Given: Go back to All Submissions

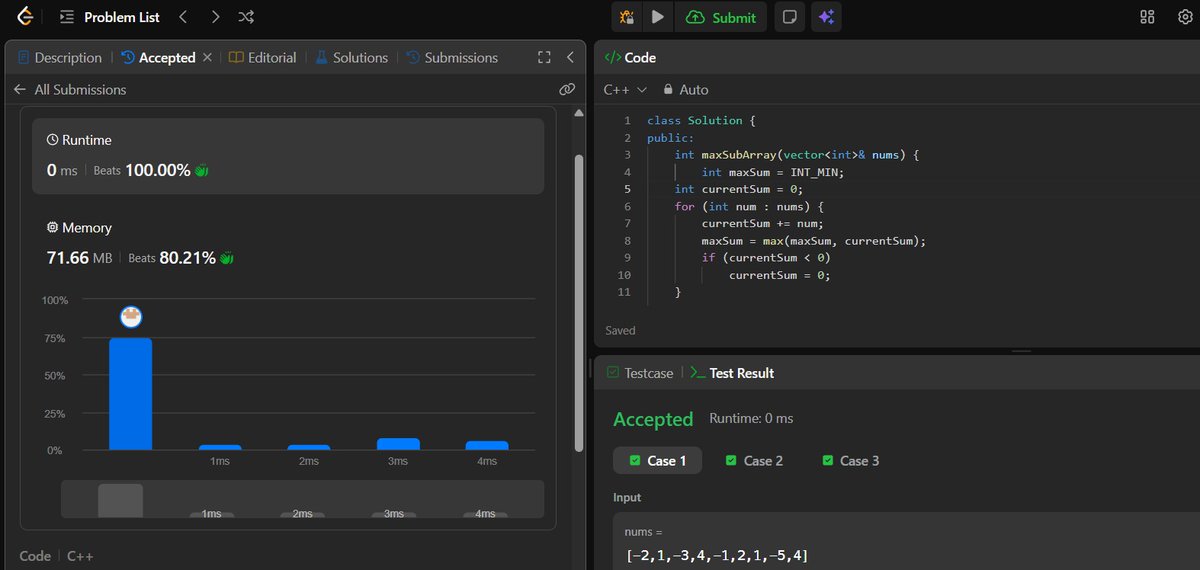Looking at the screenshot, I should 70,90.
